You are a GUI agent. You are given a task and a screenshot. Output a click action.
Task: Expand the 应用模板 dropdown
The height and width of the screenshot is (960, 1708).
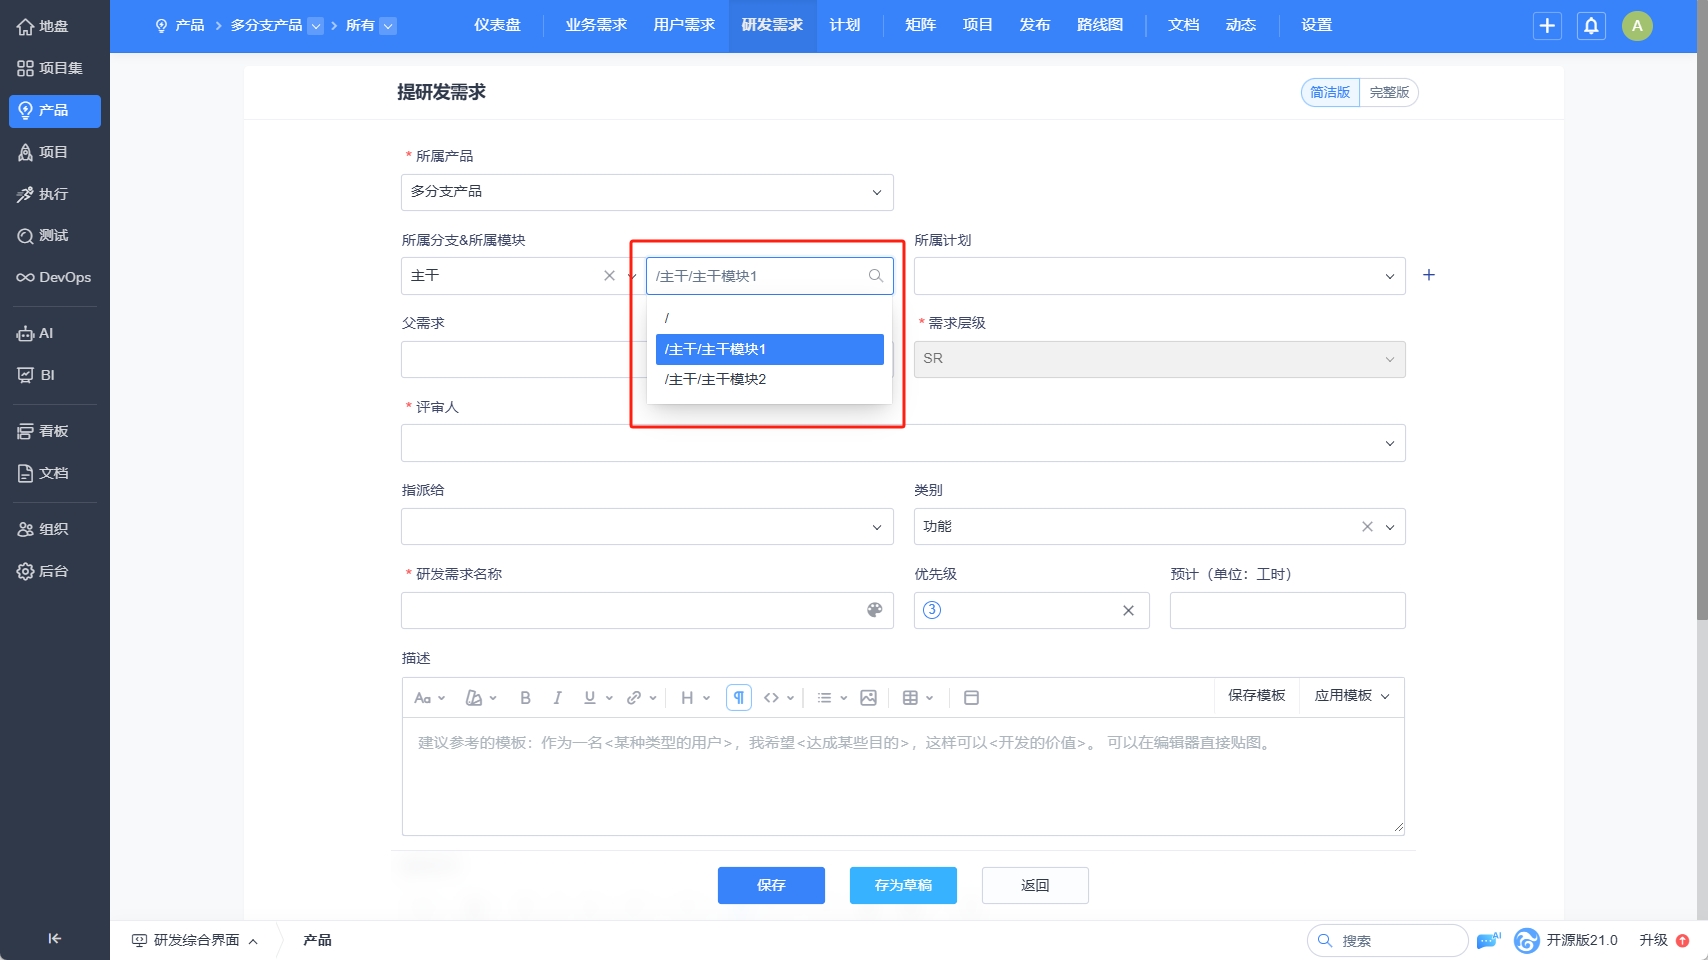pos(1351,696)
